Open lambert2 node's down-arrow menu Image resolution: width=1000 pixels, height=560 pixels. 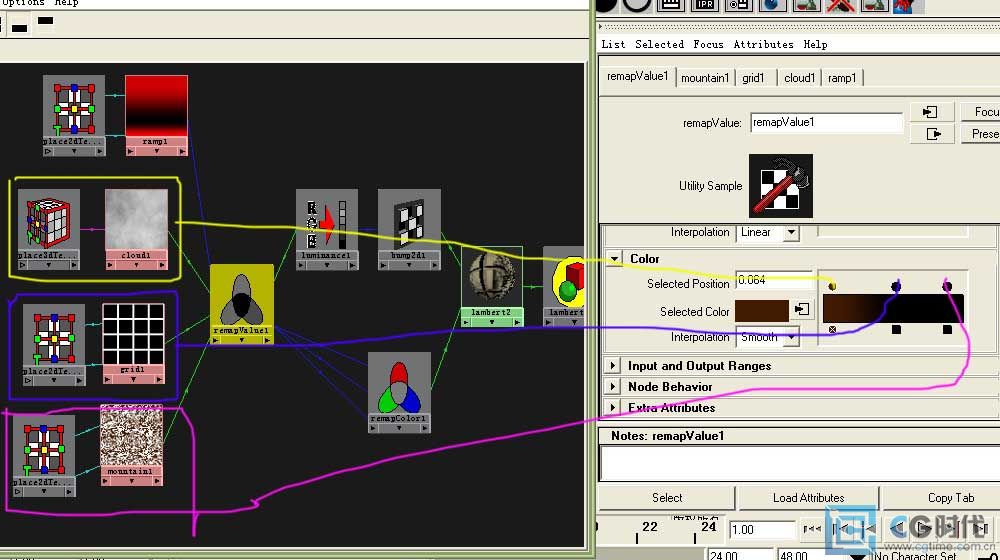point(492,322)
